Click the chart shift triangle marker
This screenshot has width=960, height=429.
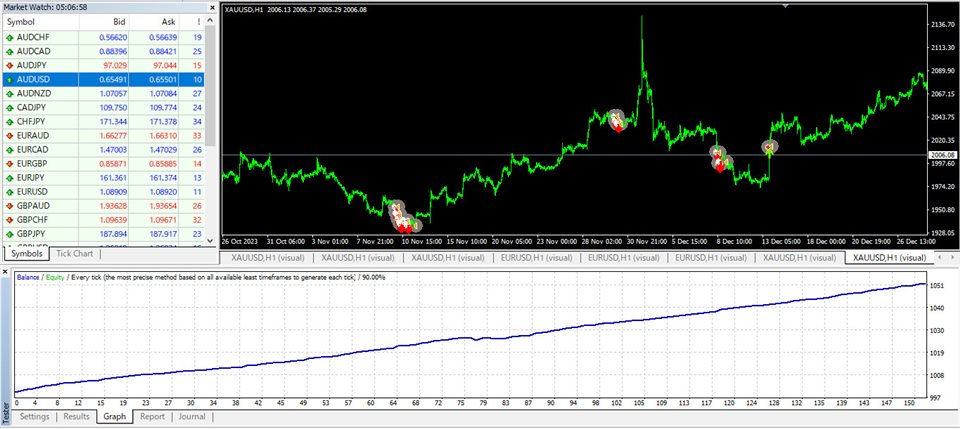(786, 6)
